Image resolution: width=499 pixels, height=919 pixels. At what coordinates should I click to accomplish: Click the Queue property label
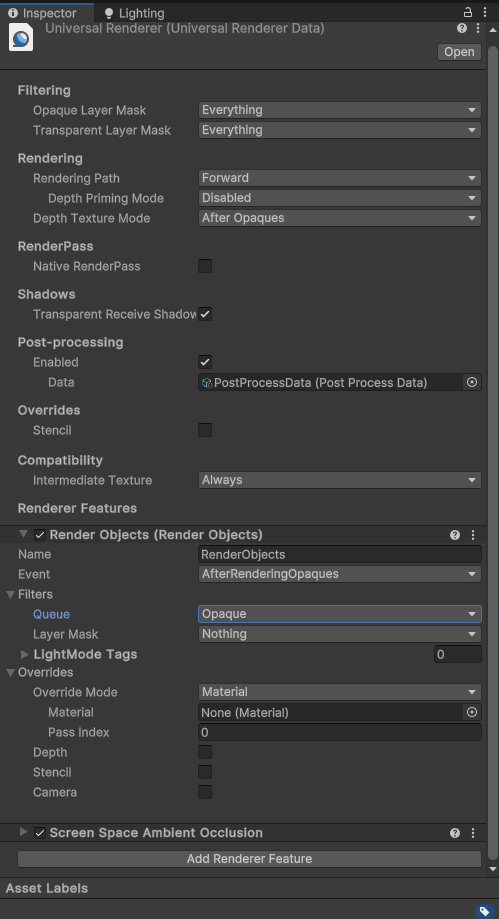(51, 614)
